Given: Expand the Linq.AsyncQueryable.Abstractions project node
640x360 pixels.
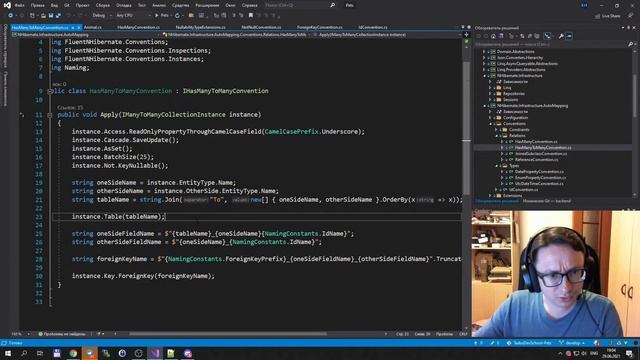Looking at the screenshot, I should (x=484, y=64).
